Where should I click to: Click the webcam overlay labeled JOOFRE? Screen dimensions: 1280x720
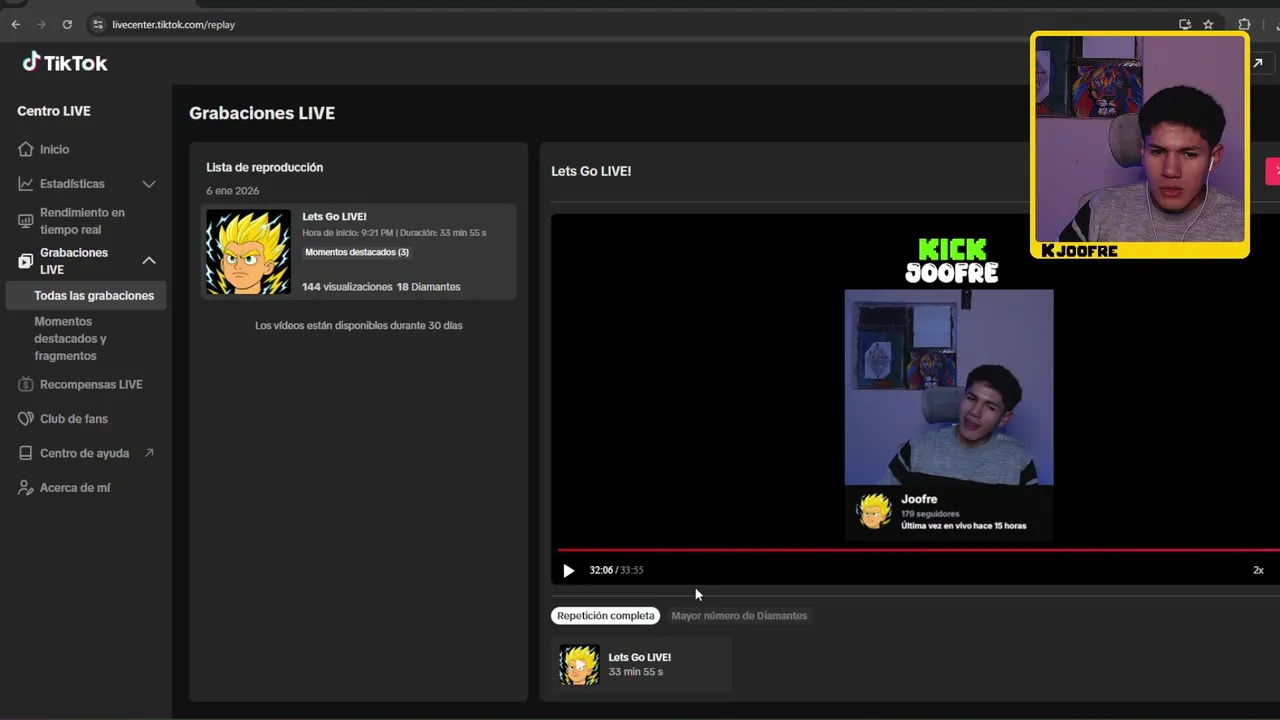[1140, 146]
